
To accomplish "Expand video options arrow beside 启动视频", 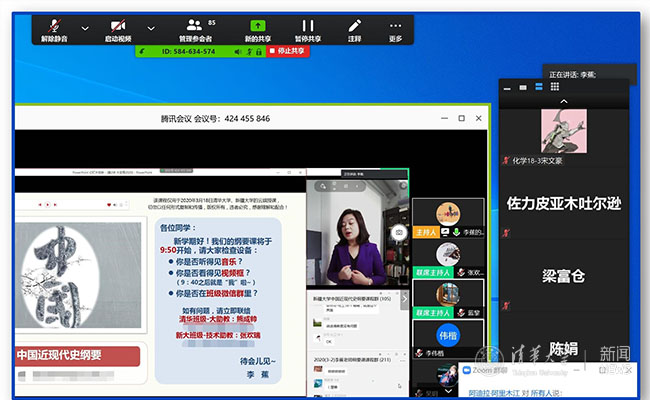I will coord(151,28).
